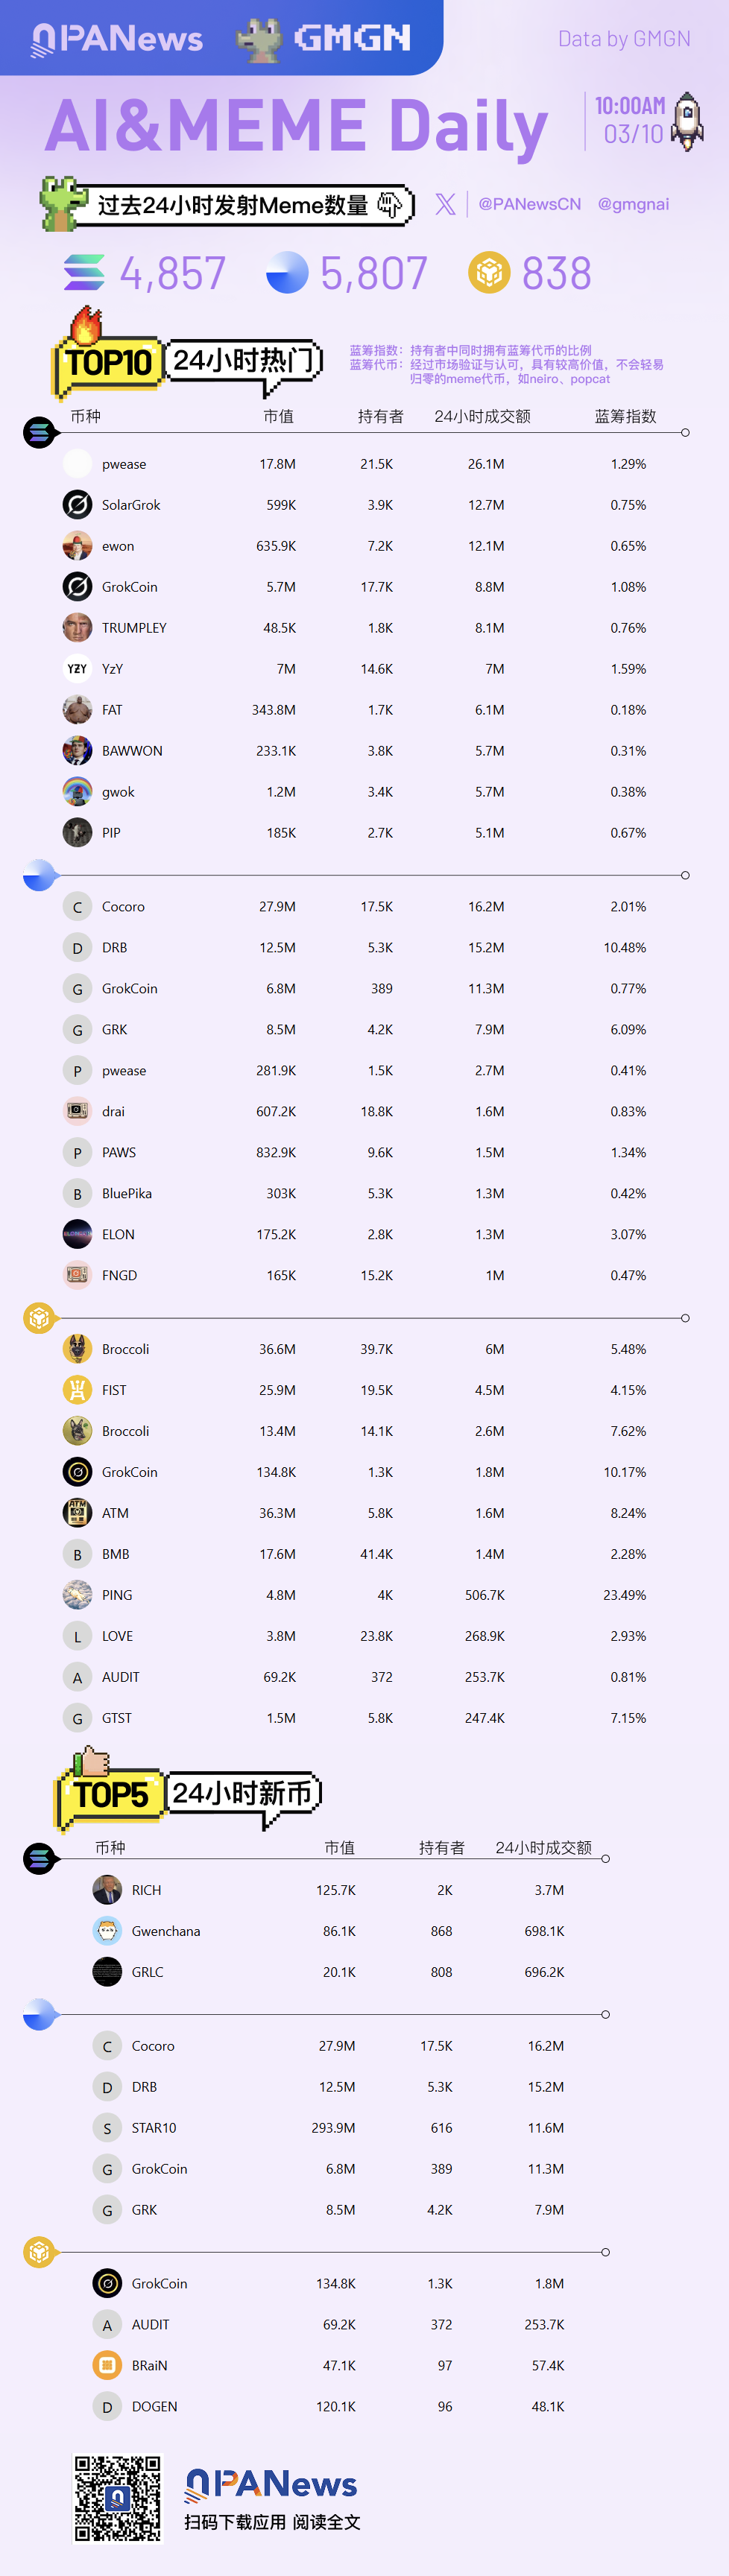This screenshot has height=2576, width=729.
Task: Click the pixel rocket icon at top
Action: 688,121
